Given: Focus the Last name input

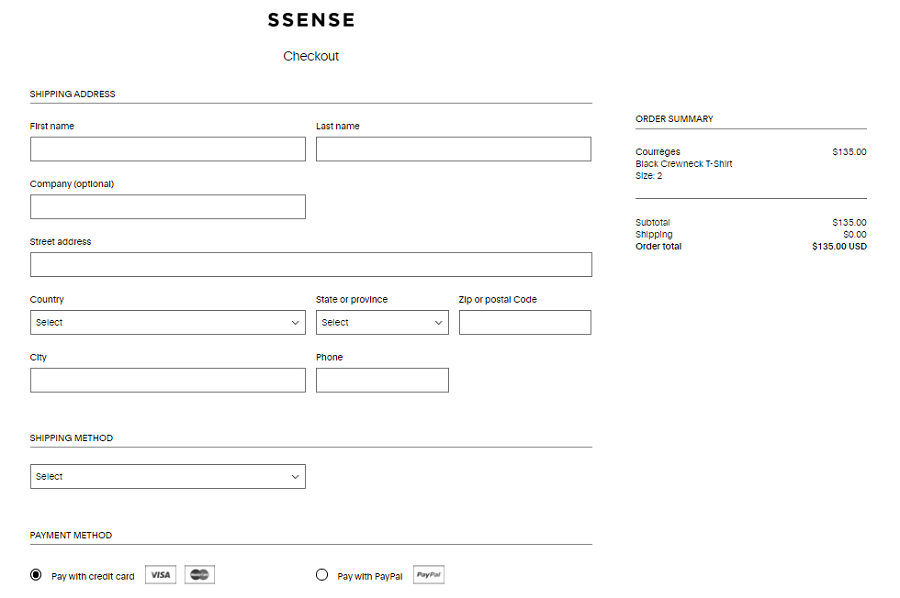Looking at the screenshot, I should click(x=454, y=149).
